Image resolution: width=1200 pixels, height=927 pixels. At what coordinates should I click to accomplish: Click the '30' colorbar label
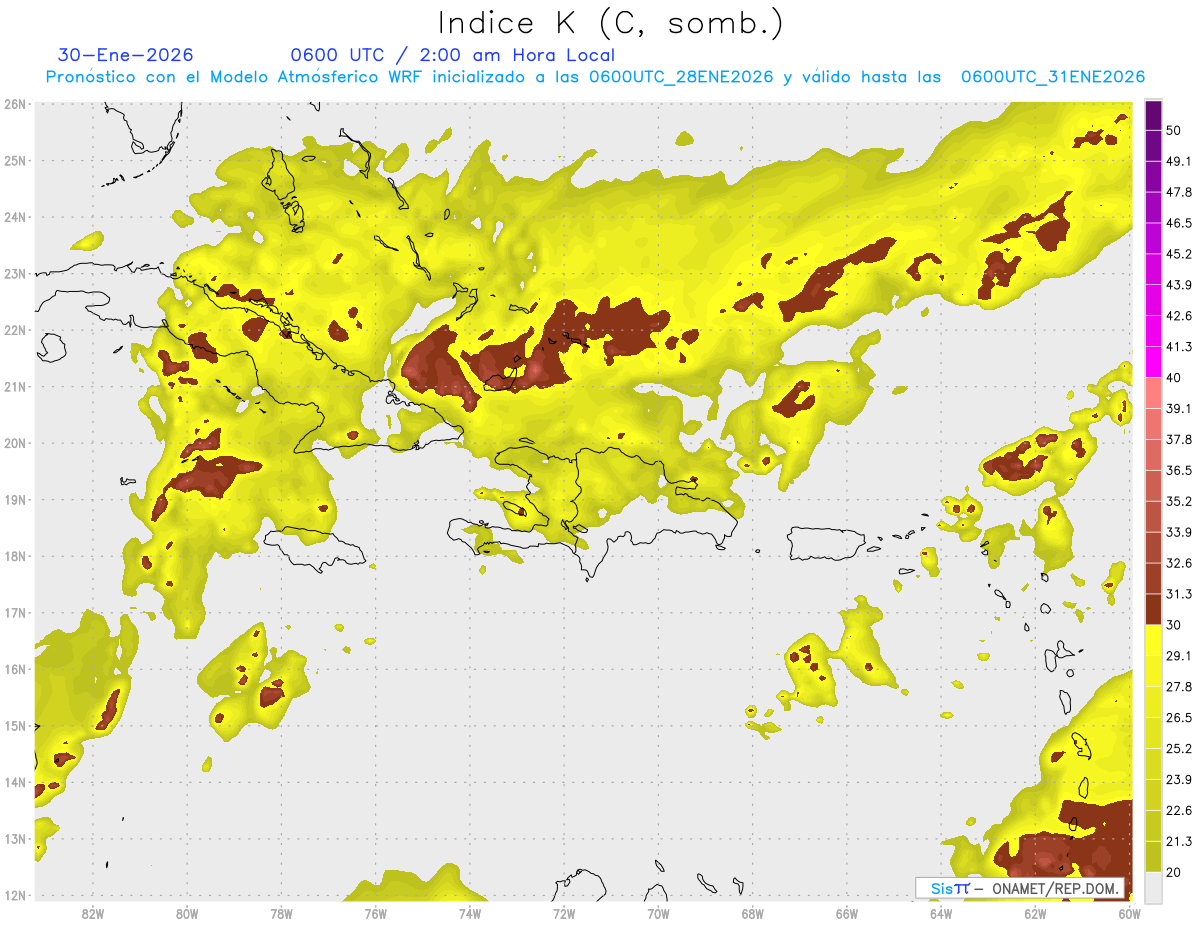coord(1174,625)
